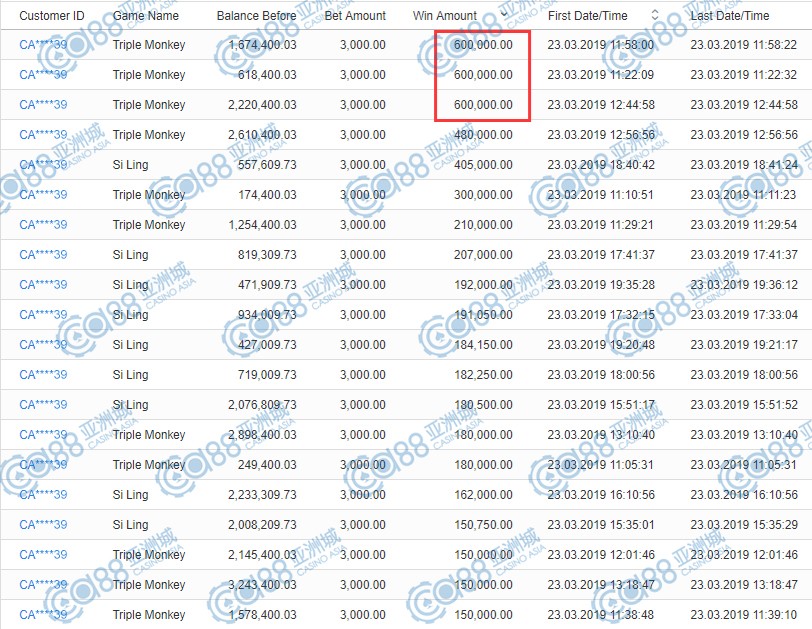Open customer link in 819,309.73 balance row
The width and height of the screenshot is (812, 629).
(x=43, y=255)
